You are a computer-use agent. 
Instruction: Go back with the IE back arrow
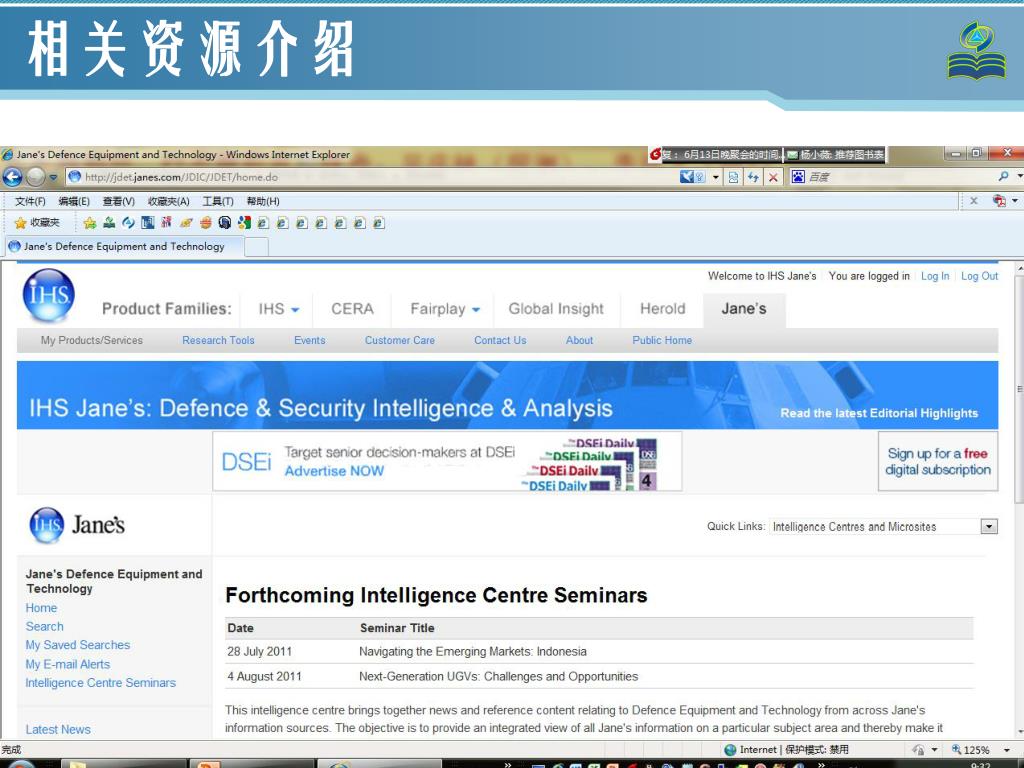(12, 176)
